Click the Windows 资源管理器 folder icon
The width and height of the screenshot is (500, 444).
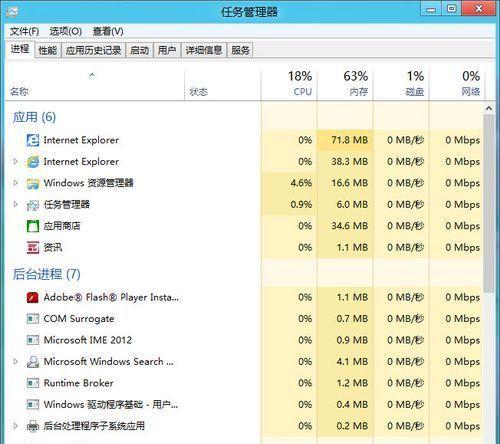pos(33,183)
